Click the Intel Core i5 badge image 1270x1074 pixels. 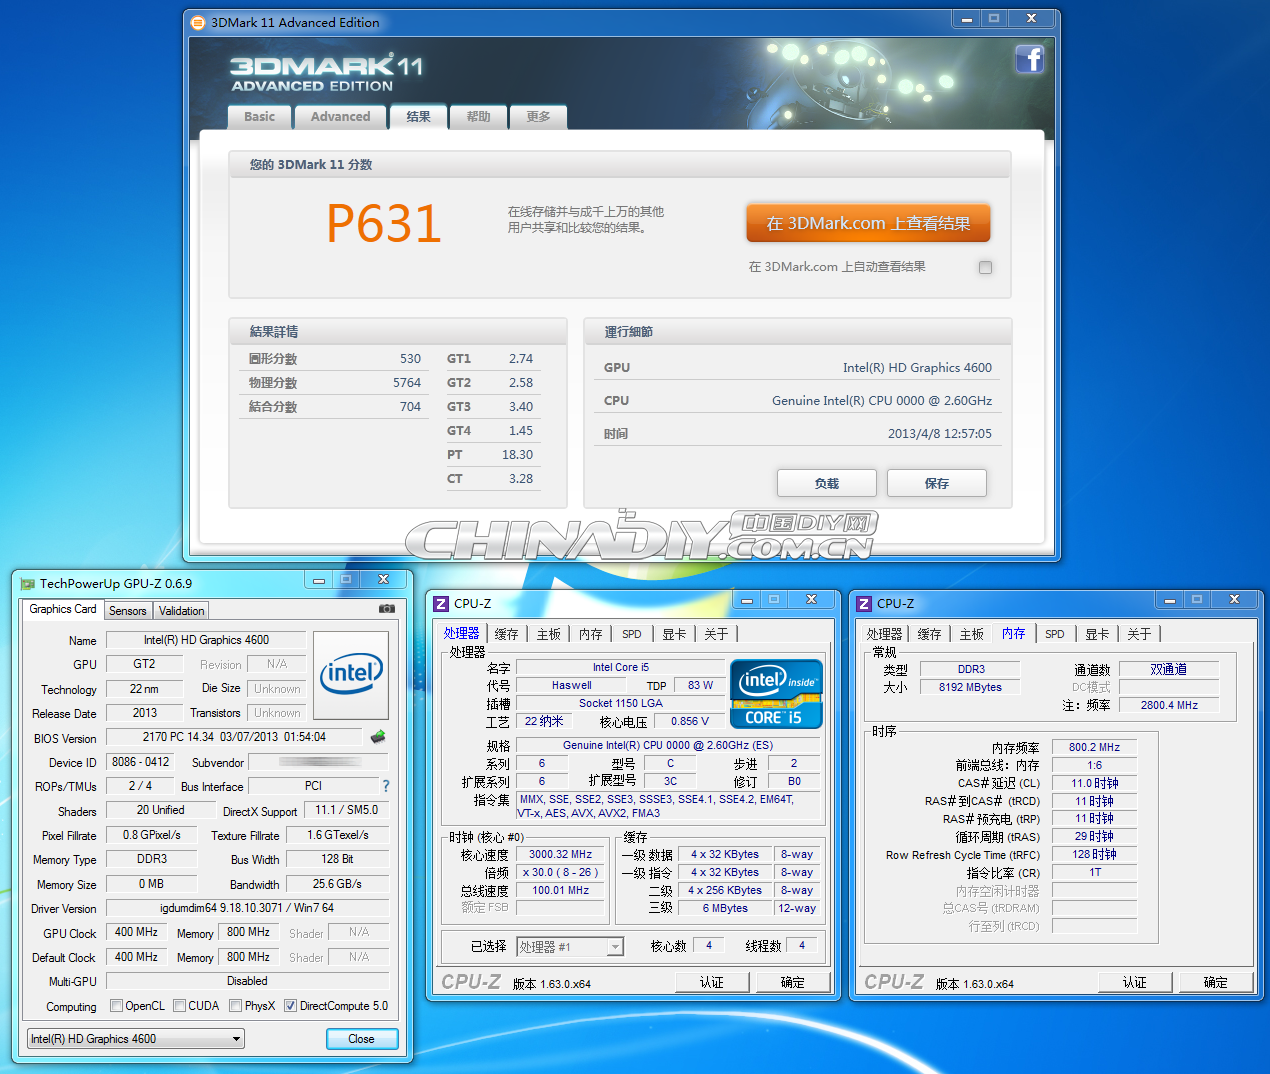(776, 695)
